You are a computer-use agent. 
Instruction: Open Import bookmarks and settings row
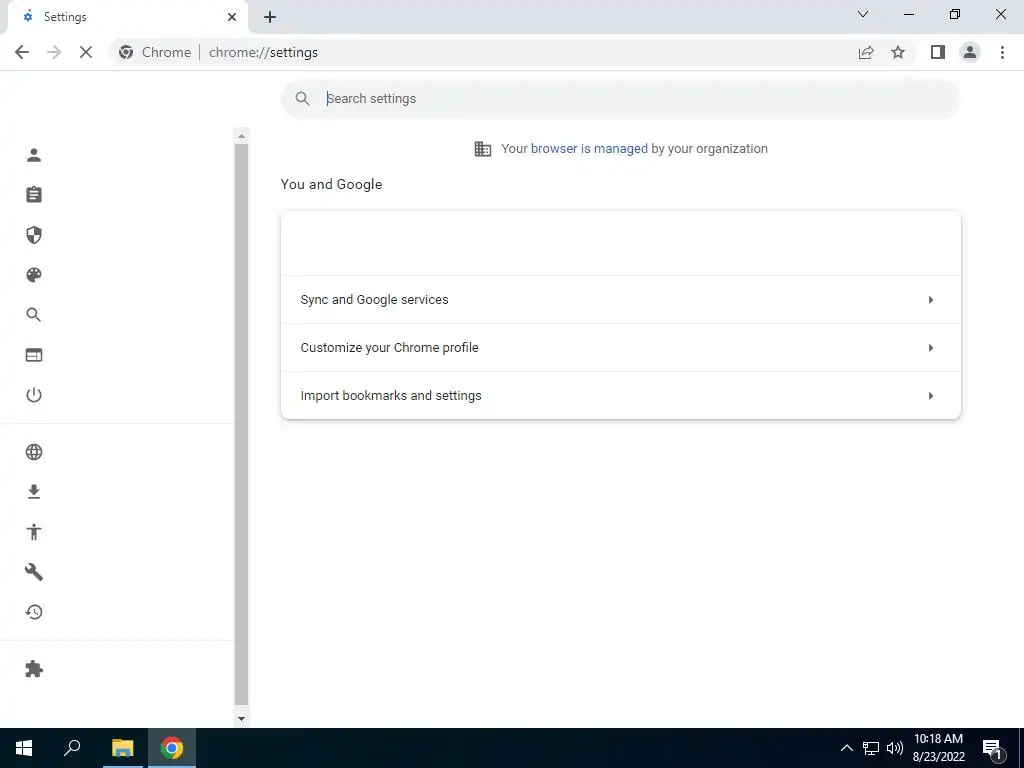620,396
